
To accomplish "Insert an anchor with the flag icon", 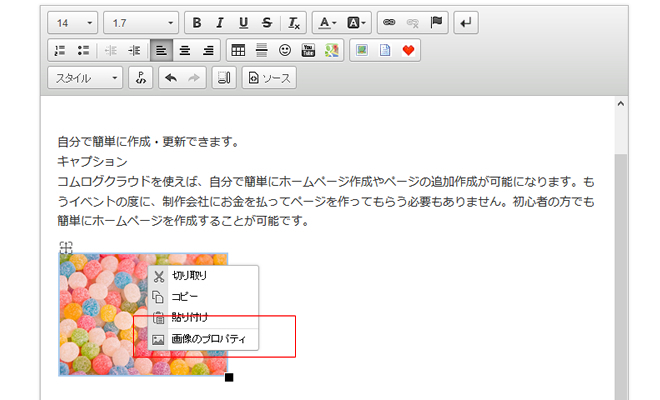I will pyautogui.click(x=435, y=22).
